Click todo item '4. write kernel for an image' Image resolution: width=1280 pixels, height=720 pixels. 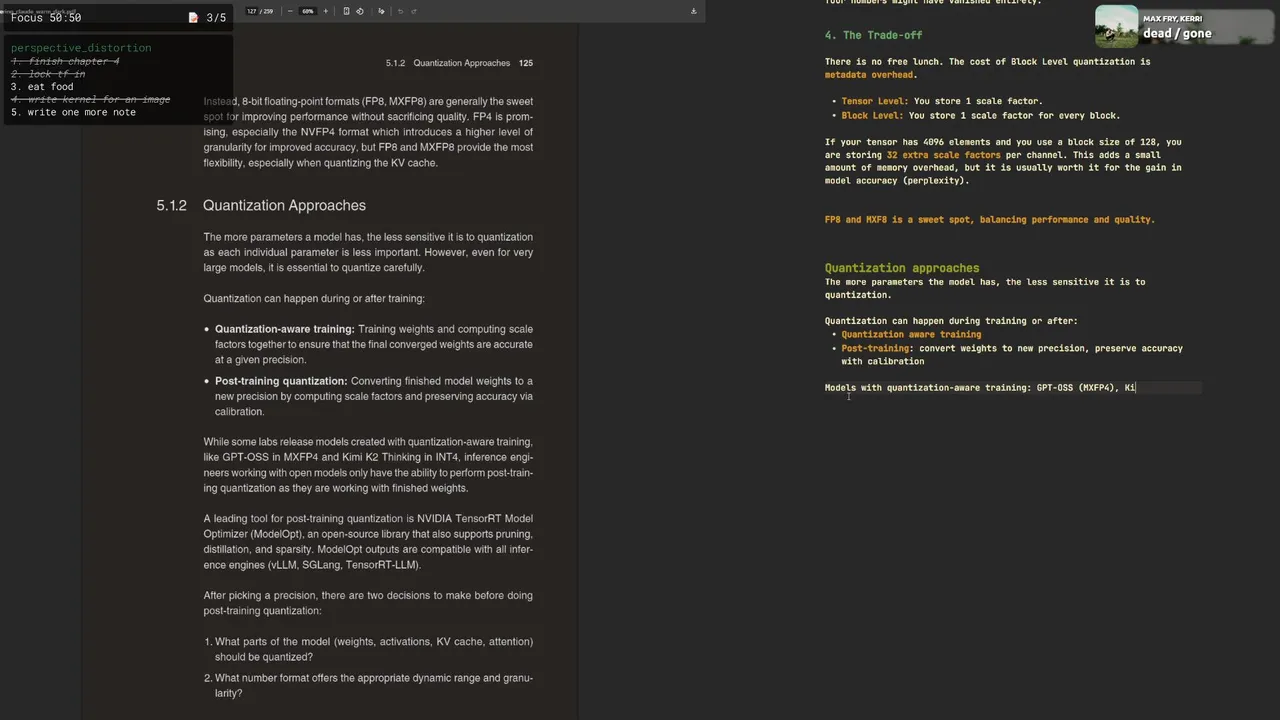pyautogui.click(x=90, y=99)
